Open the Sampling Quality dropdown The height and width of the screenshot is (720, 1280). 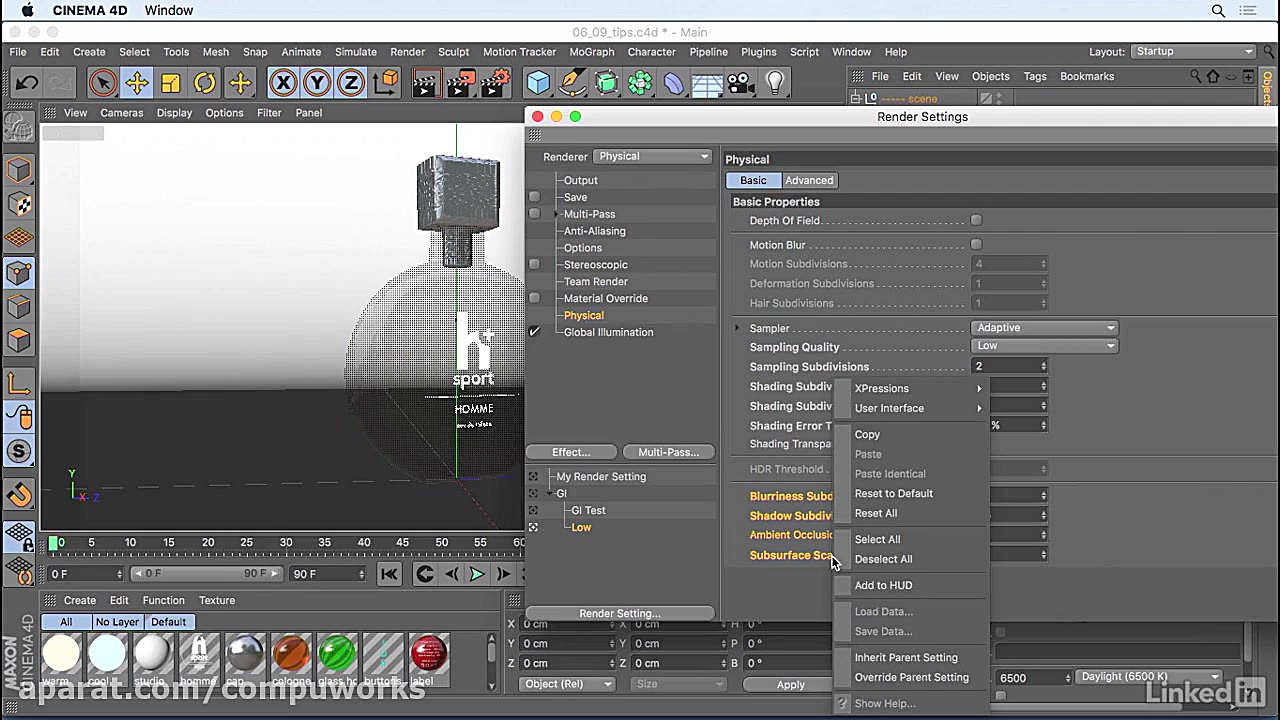point(1043,346)
